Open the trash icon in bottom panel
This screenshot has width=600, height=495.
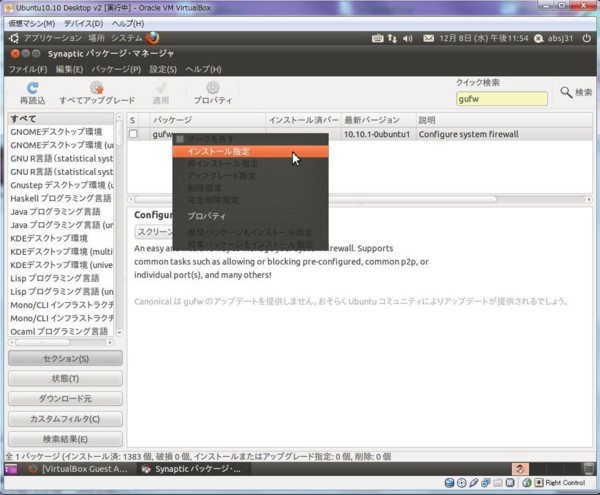(589, 469)
